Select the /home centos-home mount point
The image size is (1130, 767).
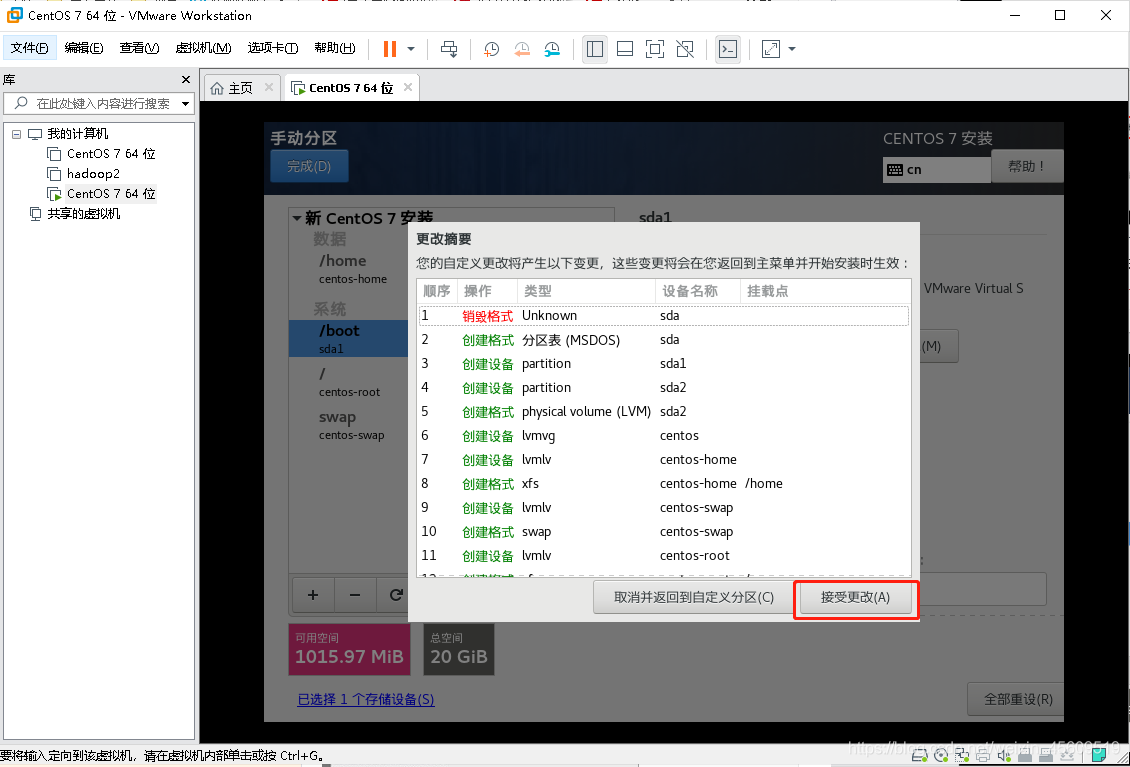pyautogui.click(x=348, y=268)
